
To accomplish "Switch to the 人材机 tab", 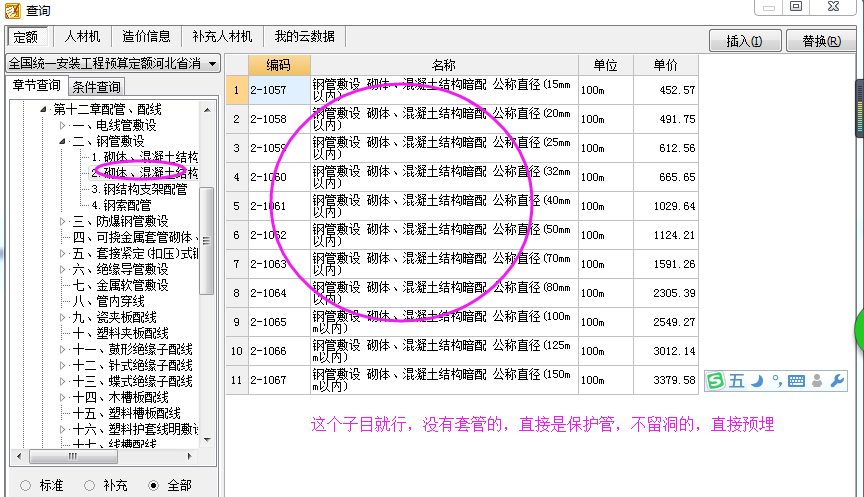I will [83, 36].
